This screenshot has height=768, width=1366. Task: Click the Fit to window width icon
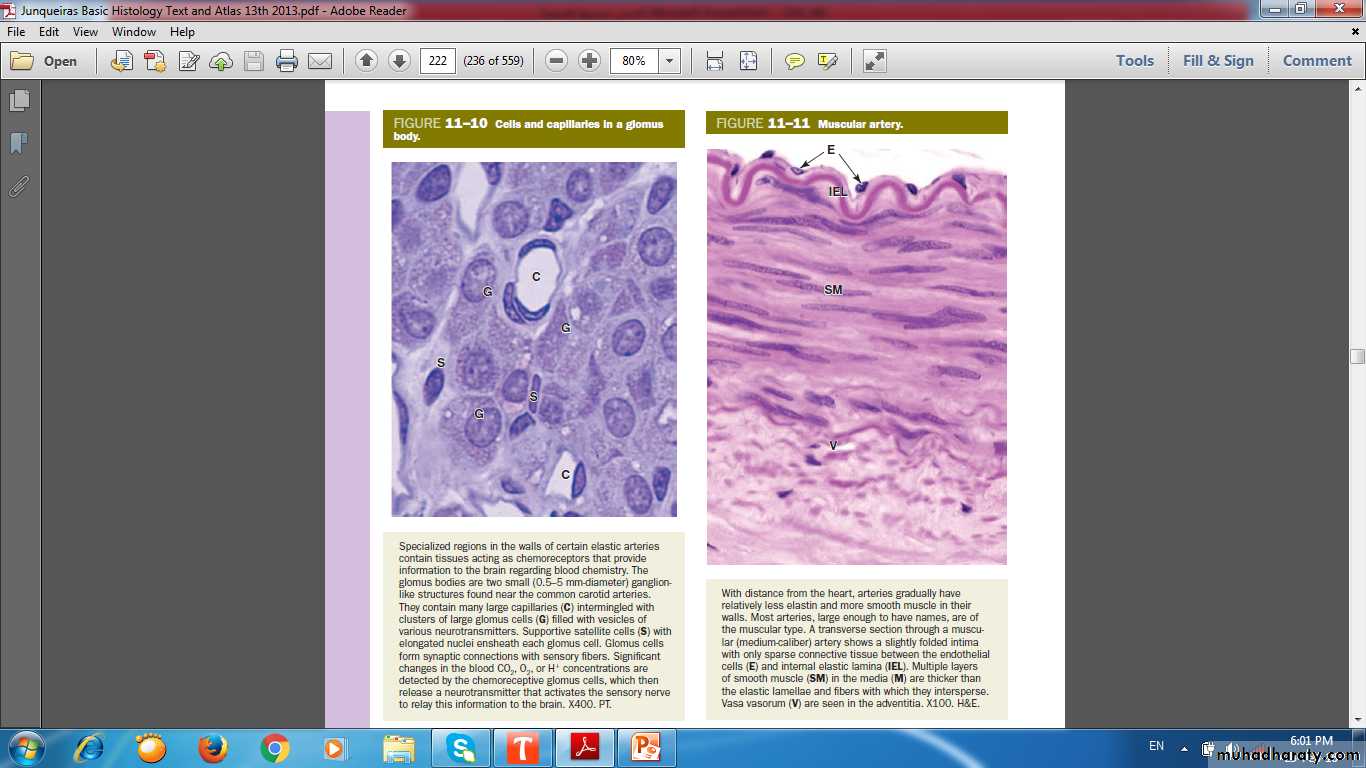715,61
